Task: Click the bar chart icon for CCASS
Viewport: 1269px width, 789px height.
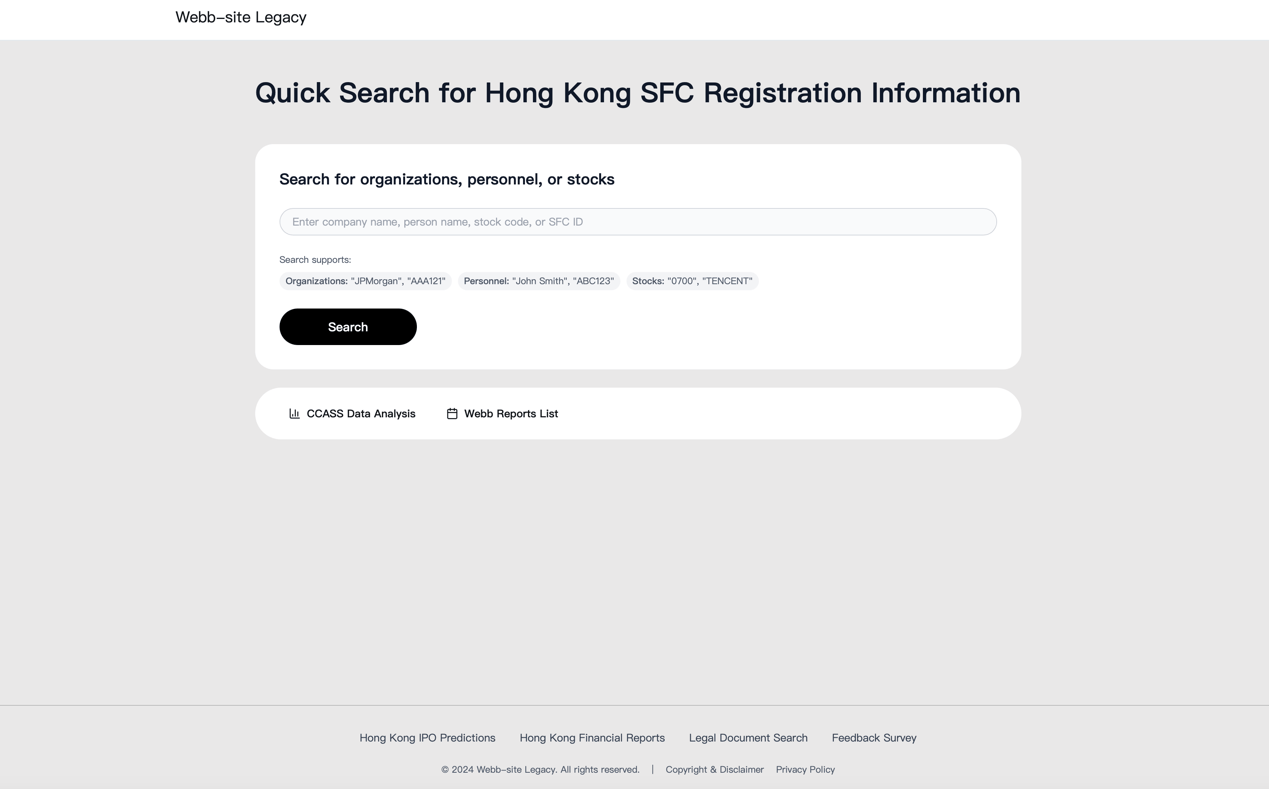Action: click(x=294, y=413)
